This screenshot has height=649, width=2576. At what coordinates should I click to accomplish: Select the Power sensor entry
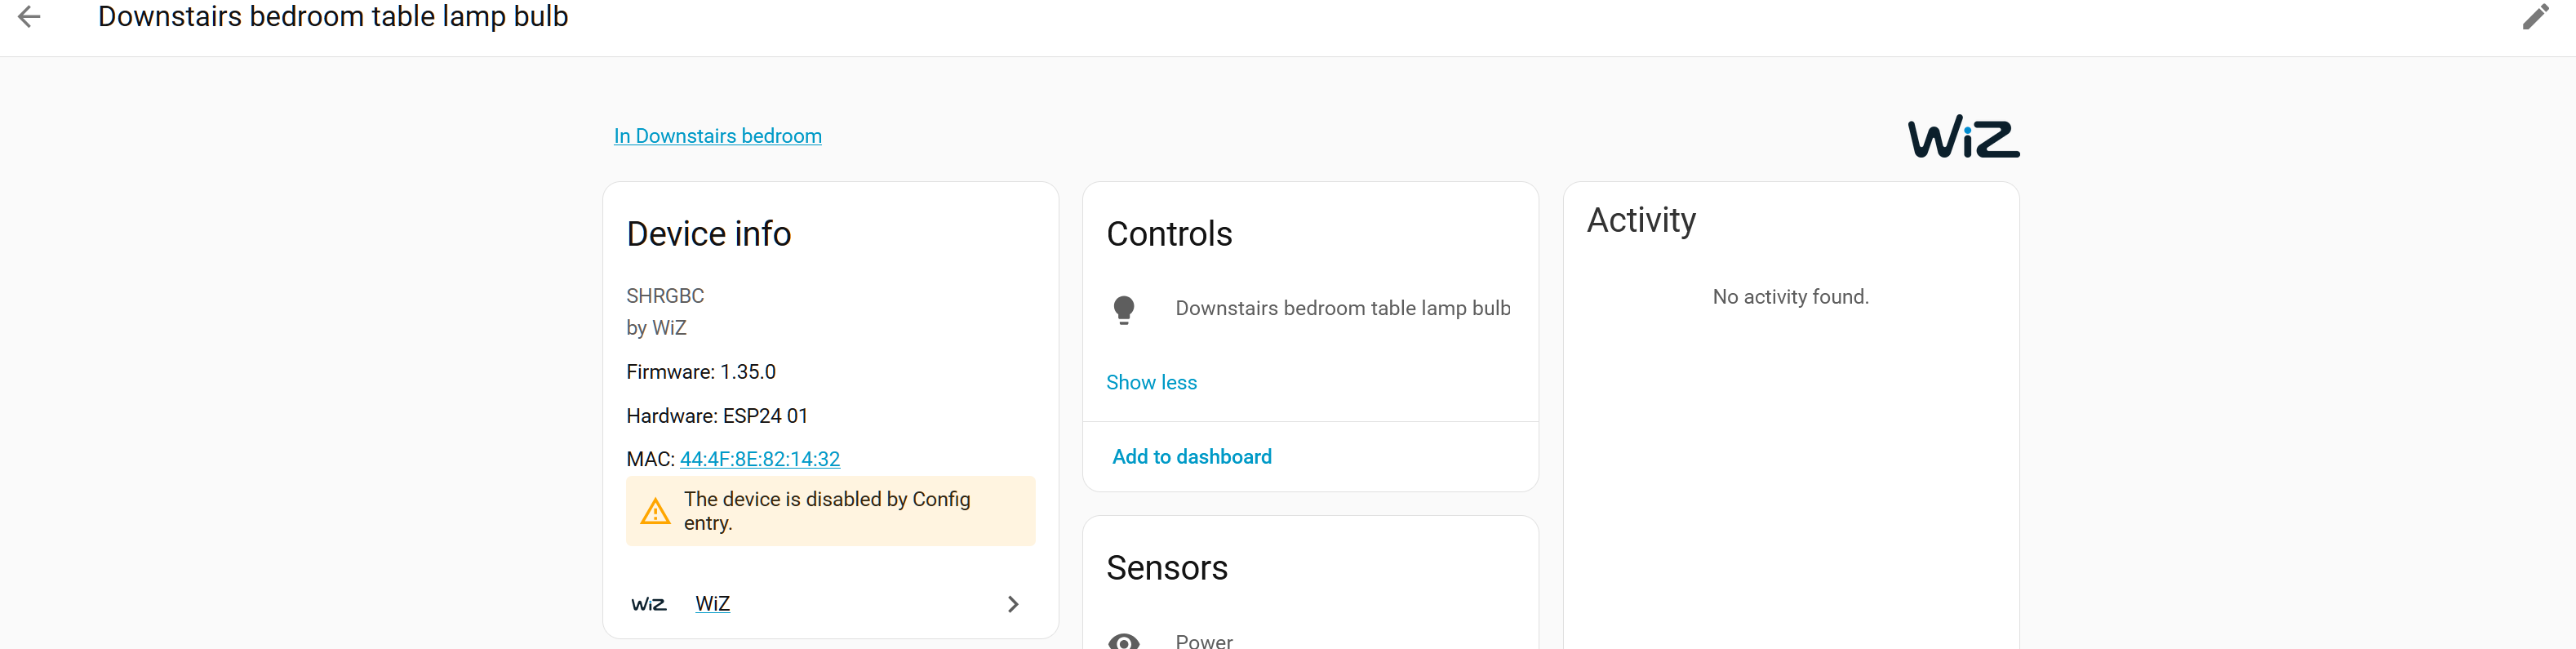click(x=1204, y=641)
